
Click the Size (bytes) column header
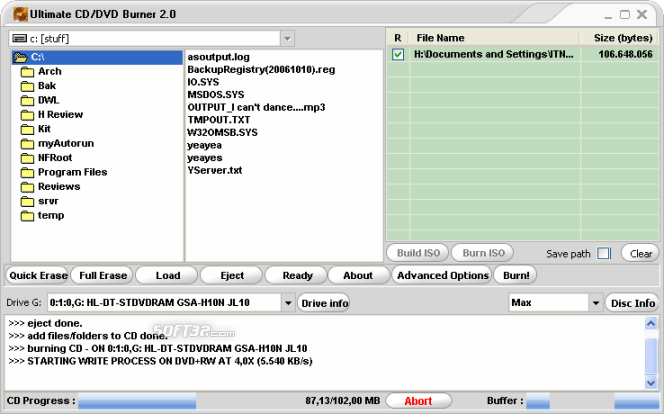[x=620, y=38]
